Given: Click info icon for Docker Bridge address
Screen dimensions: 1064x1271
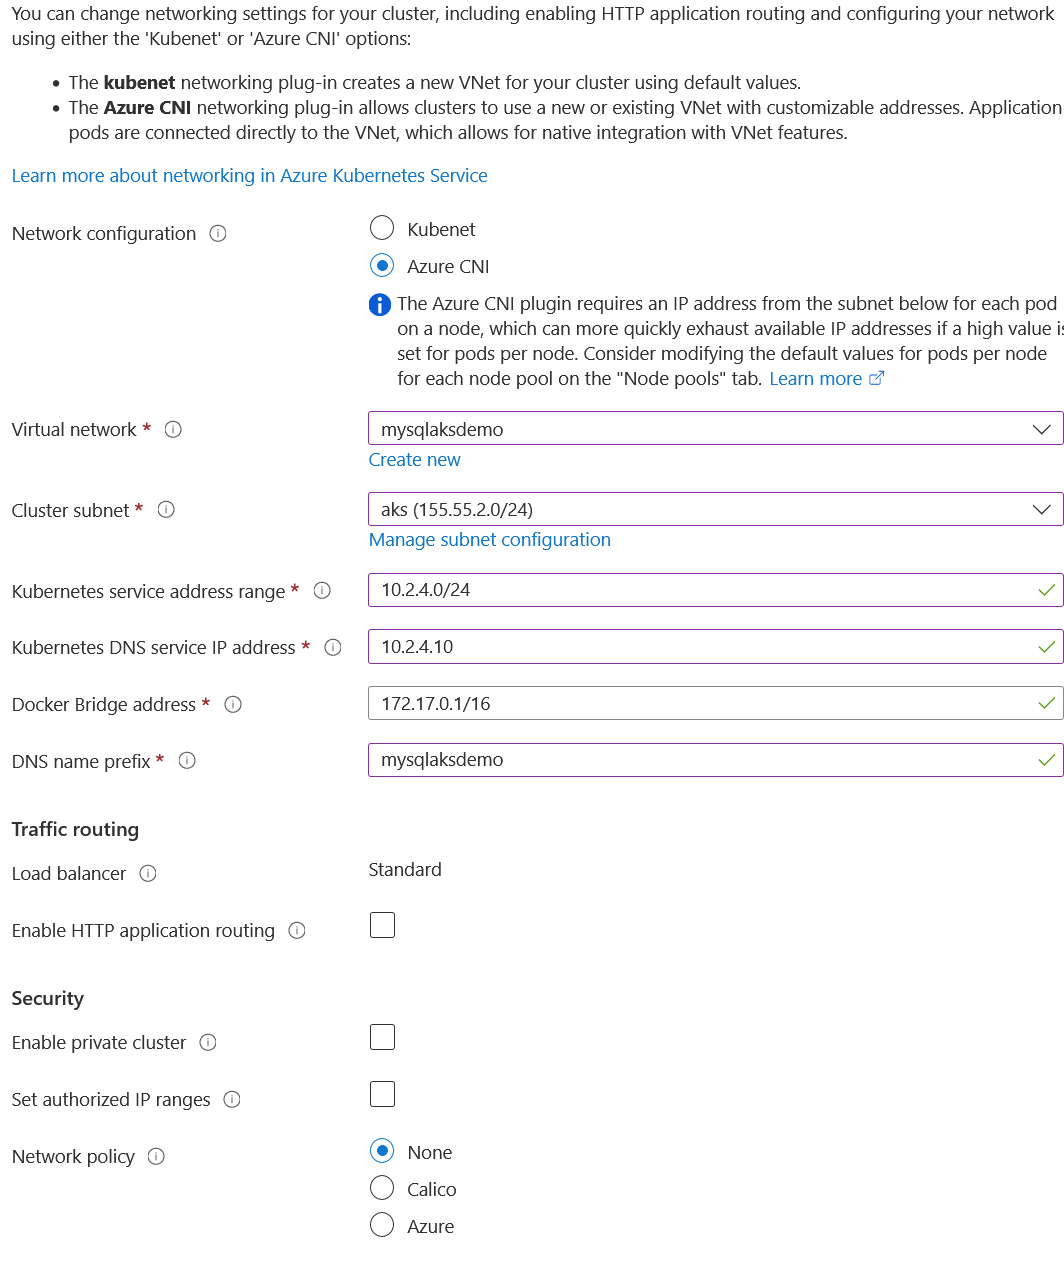Looking at the screenshot, I should coord(233,705).
